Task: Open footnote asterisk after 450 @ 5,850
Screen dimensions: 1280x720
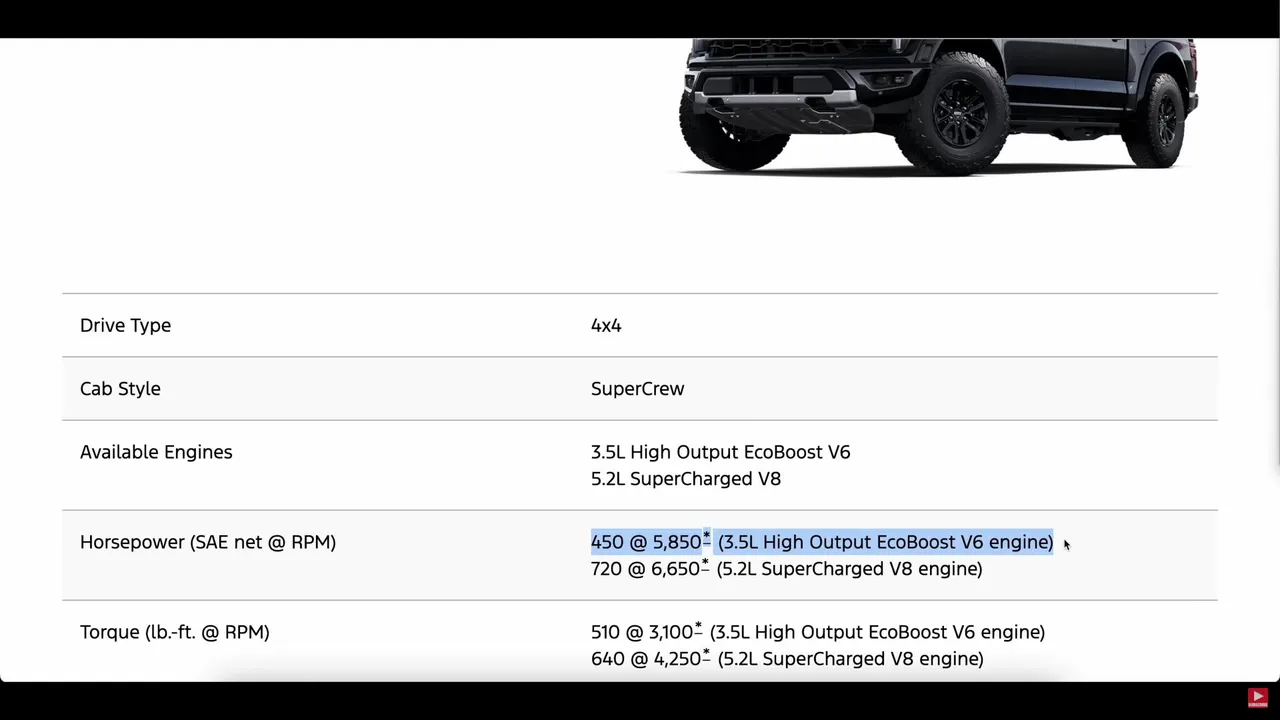Action: [x=706, y=538]
